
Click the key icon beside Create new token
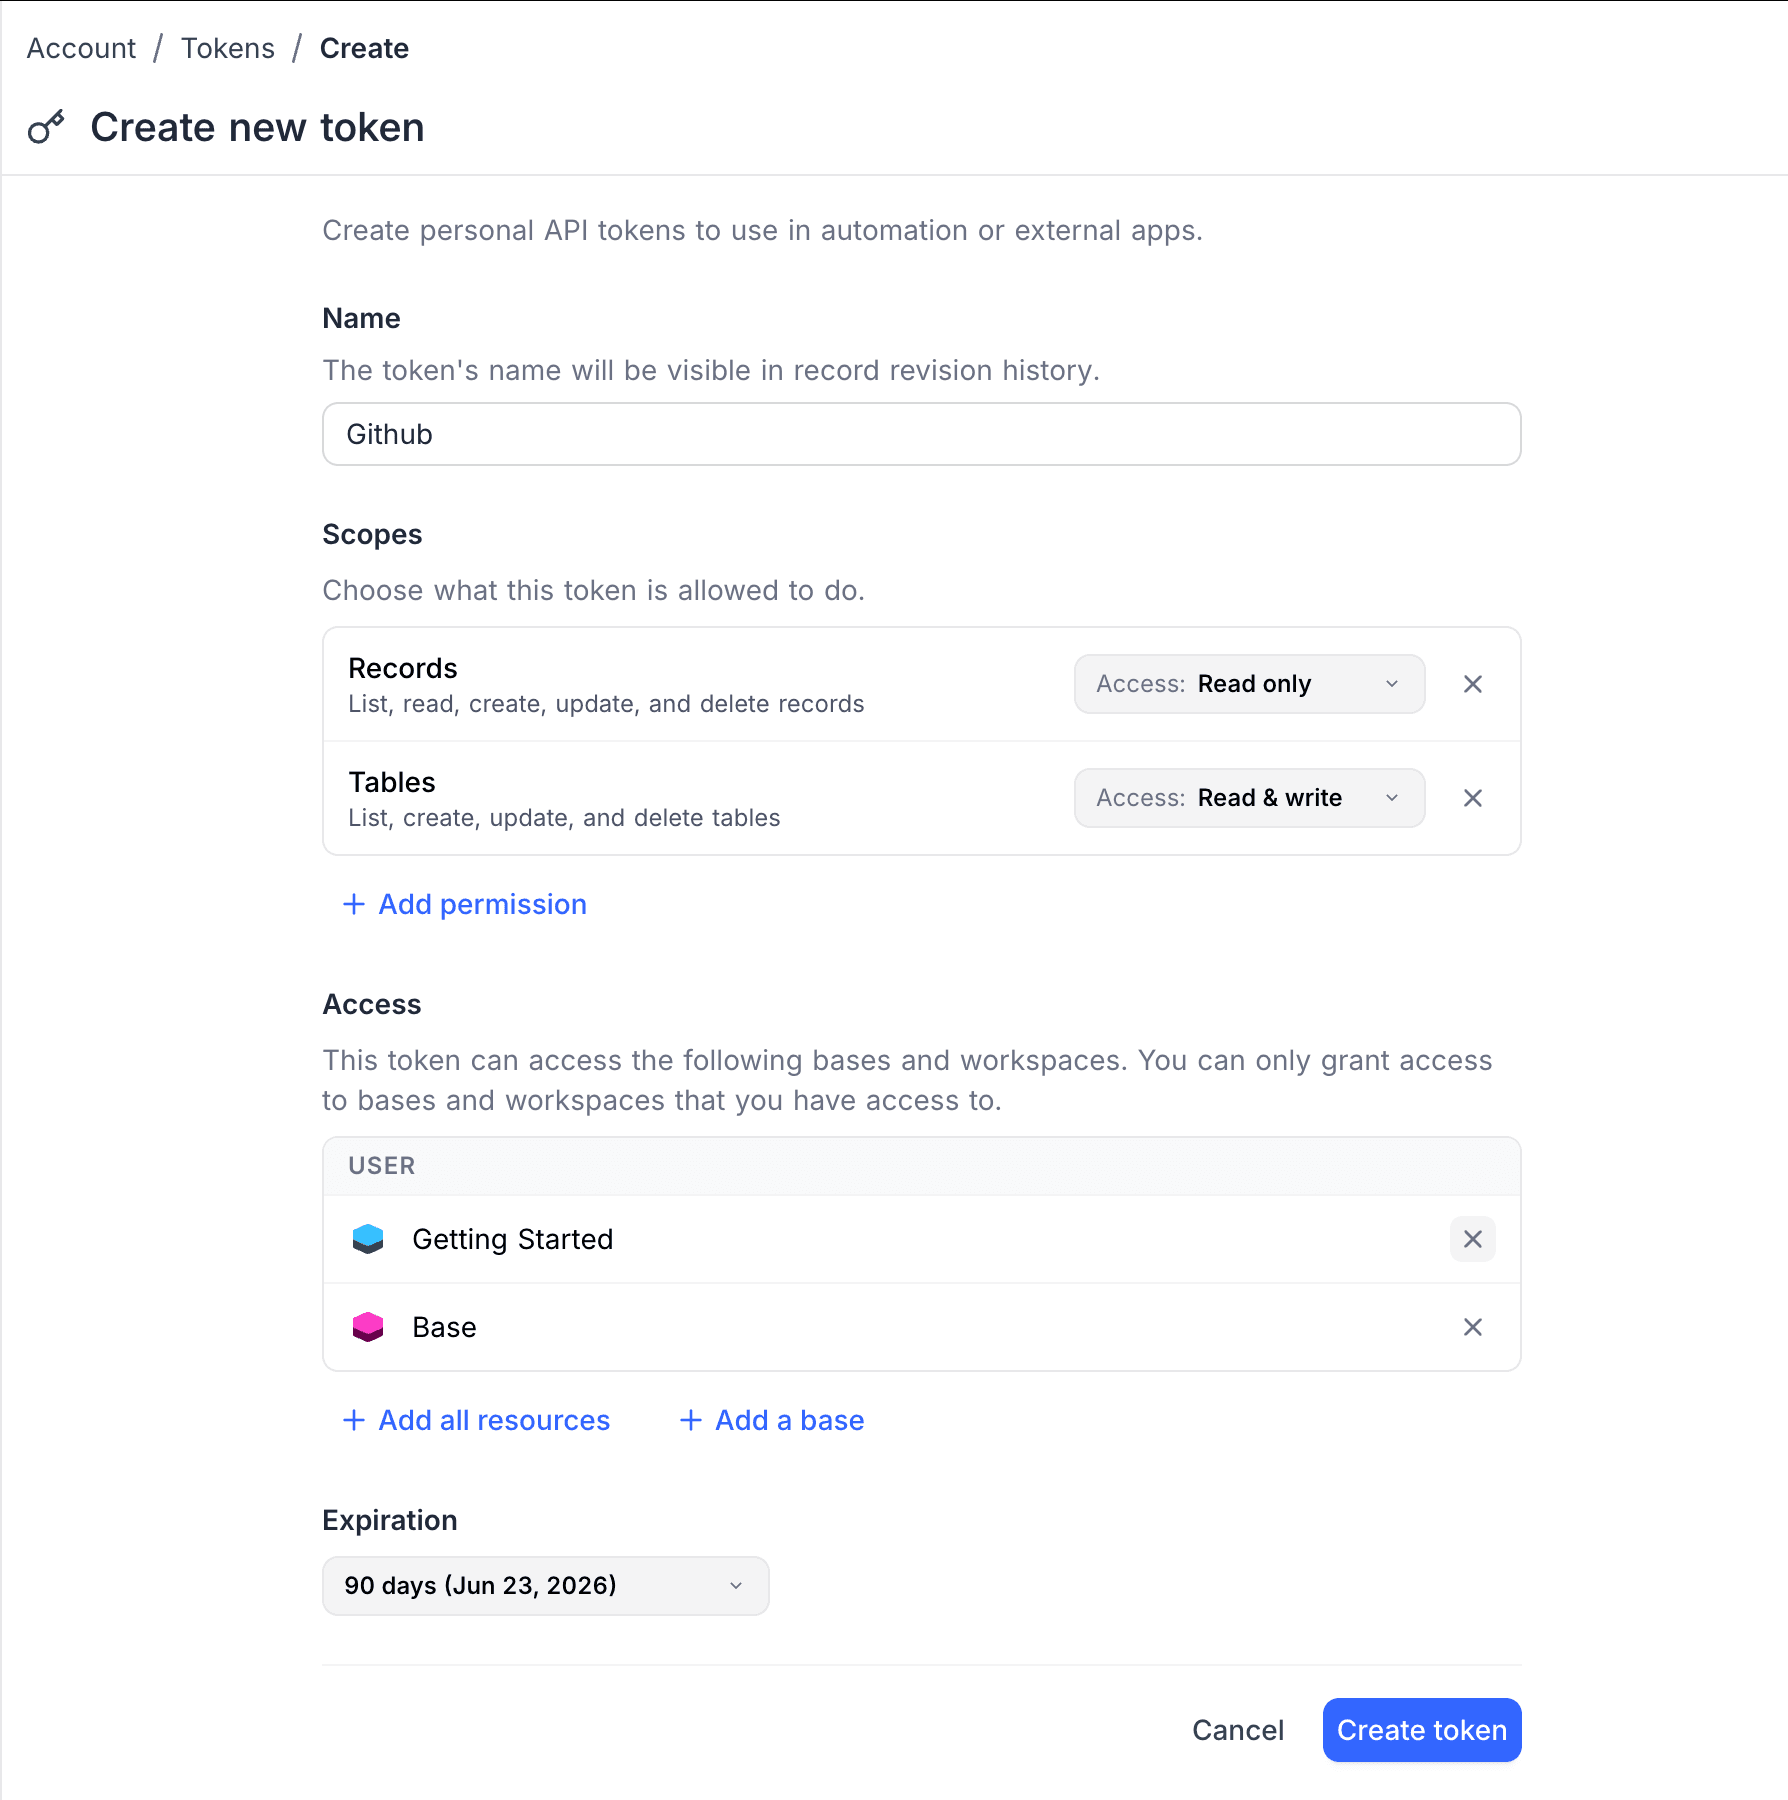[47, 127]
